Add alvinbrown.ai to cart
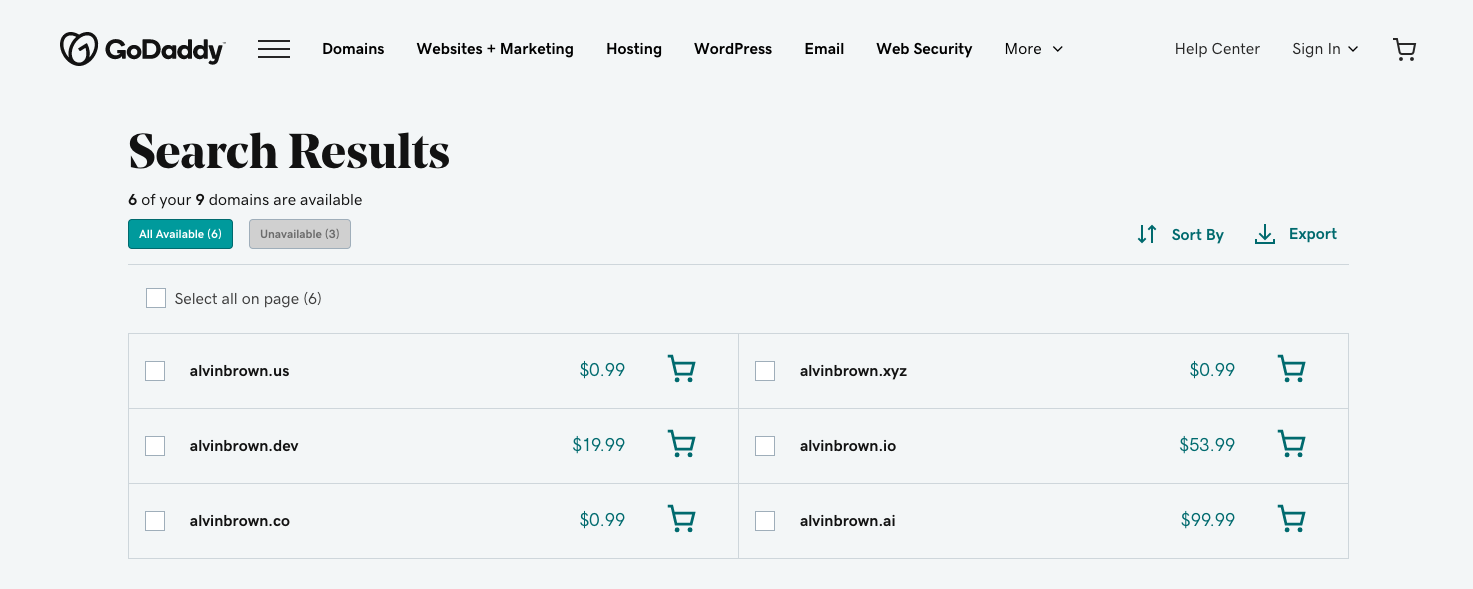1473x589 pixels. point(1291,520)
